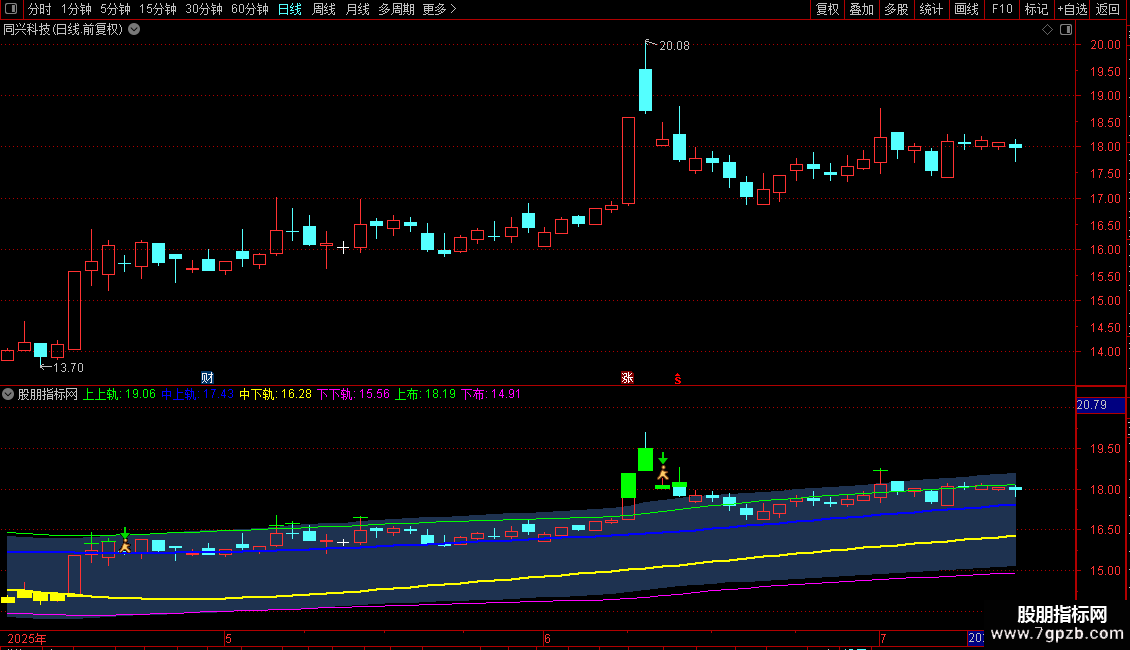1130x650 pixels.
Task: Open dropdown next to 同兴科技 stock title
Action: pyautogui.click(x=134, y=30)
